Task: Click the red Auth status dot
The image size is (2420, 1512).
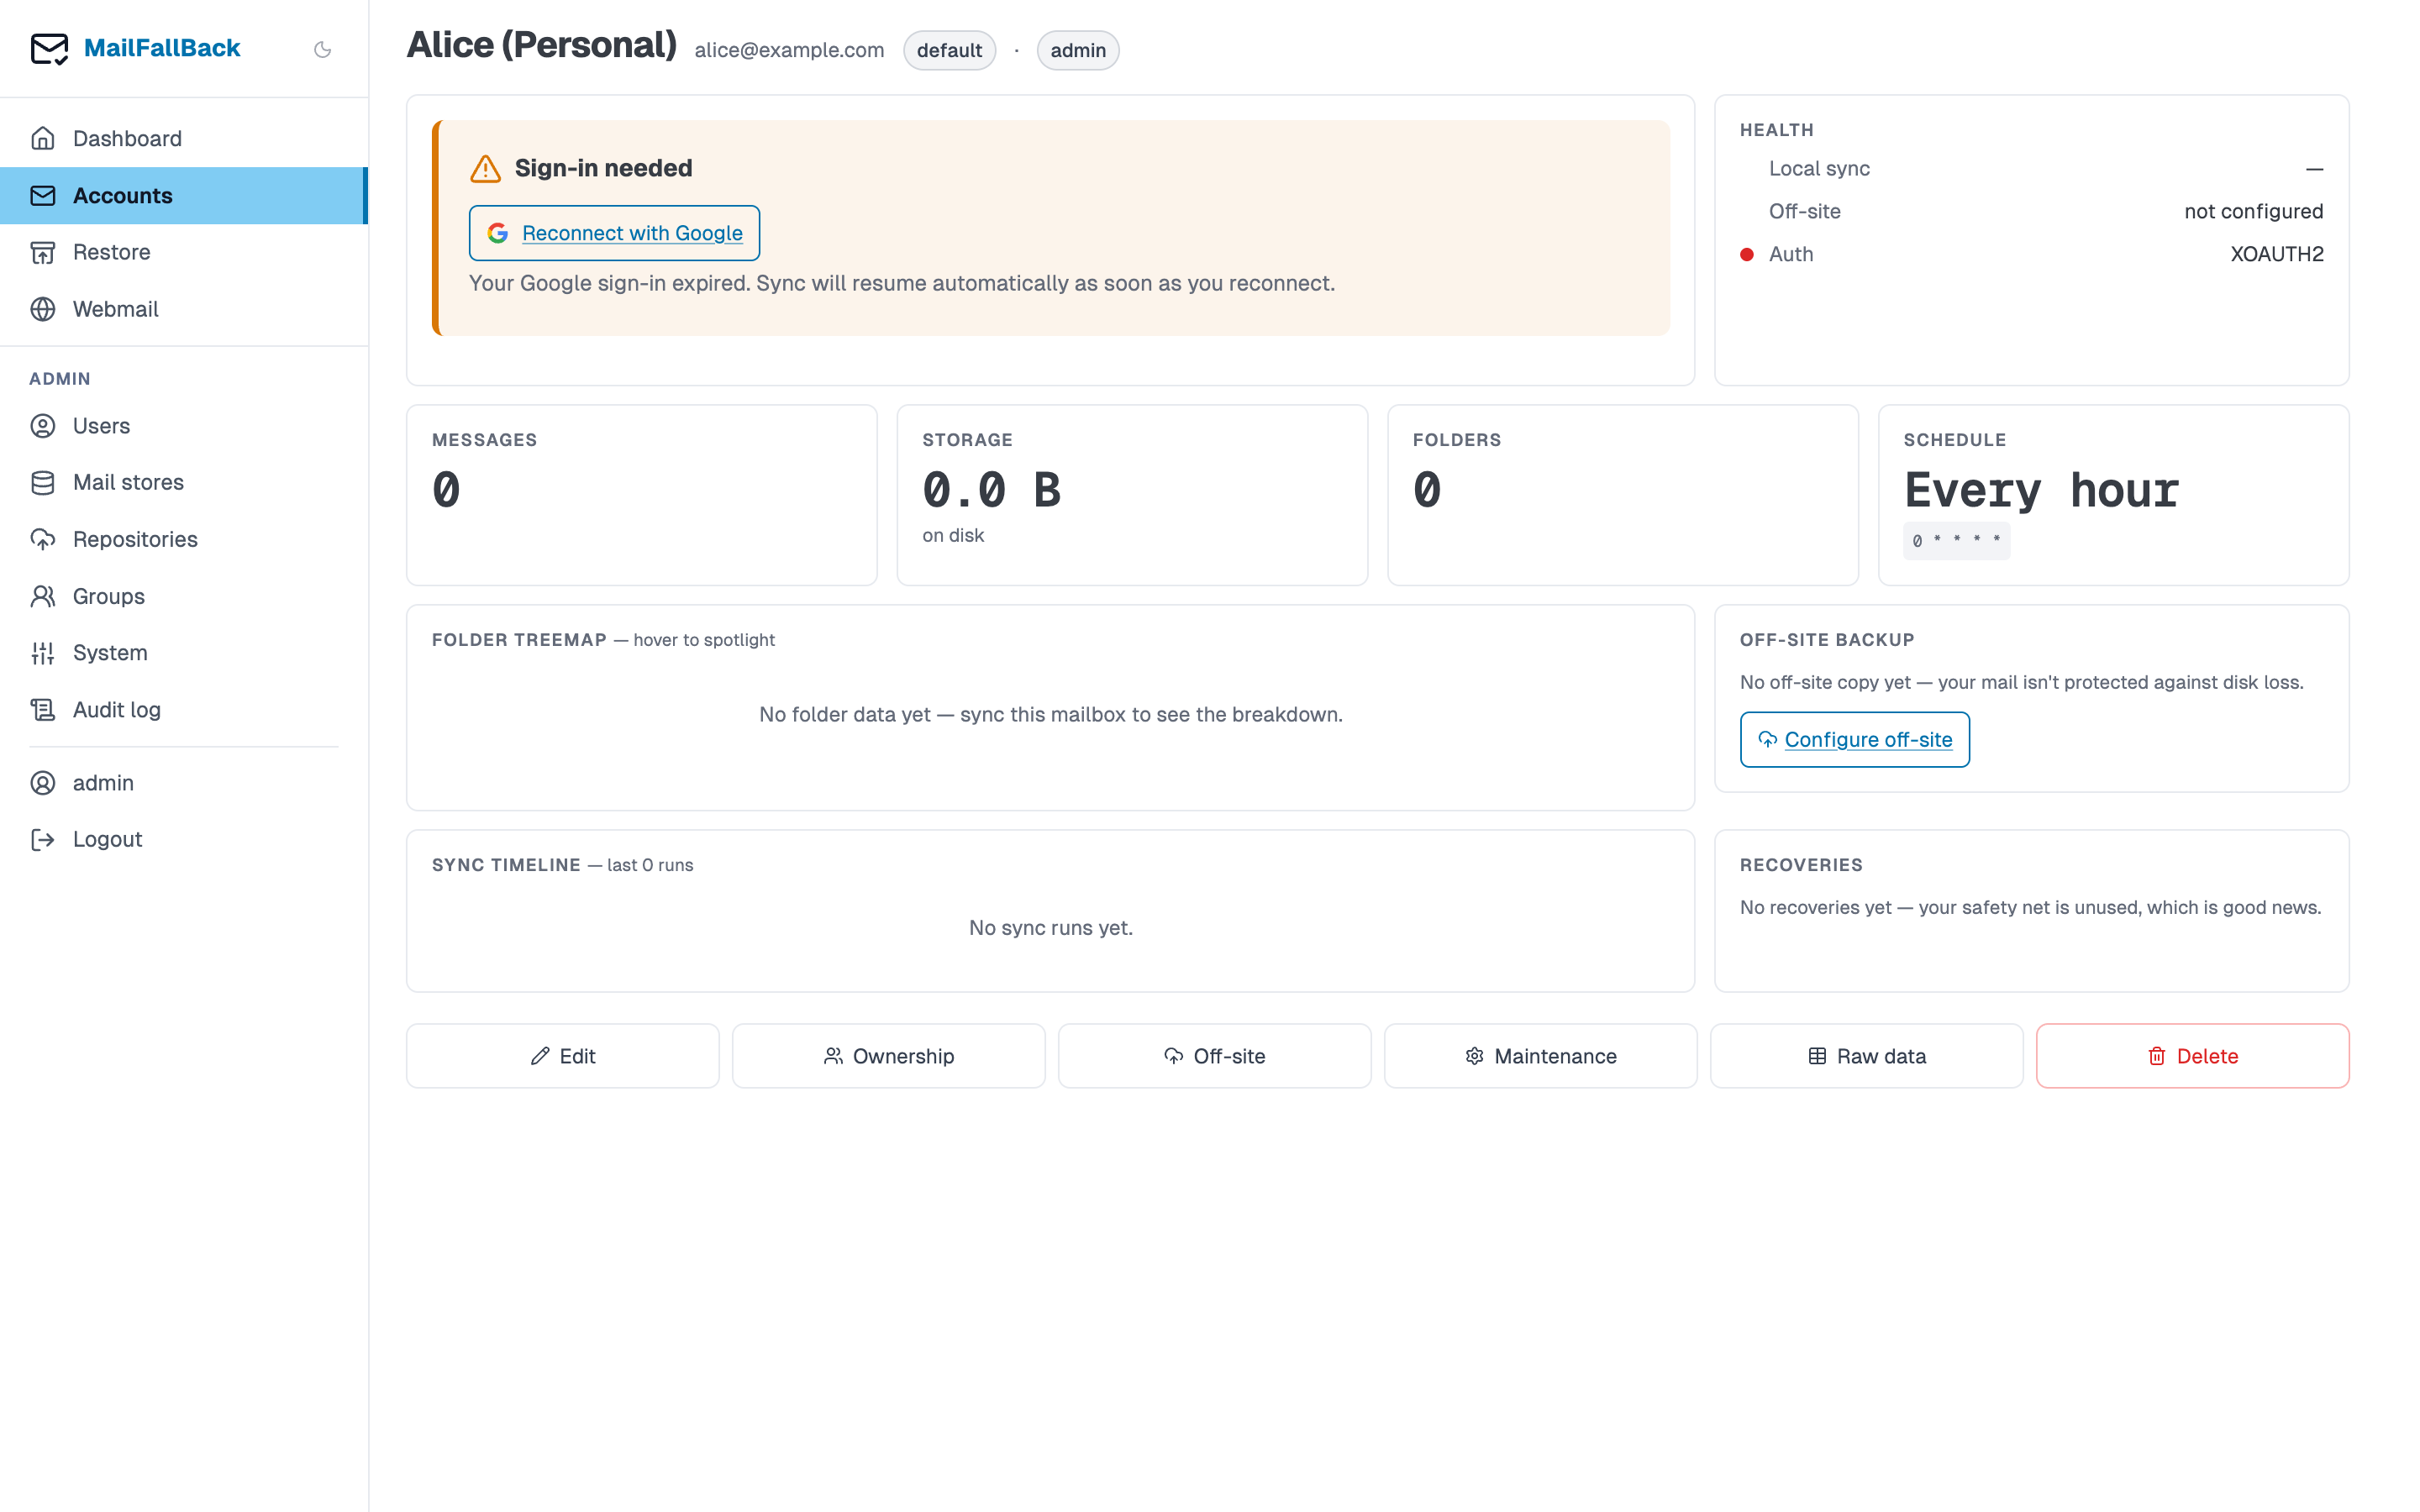Action: tap(1747, 254)
